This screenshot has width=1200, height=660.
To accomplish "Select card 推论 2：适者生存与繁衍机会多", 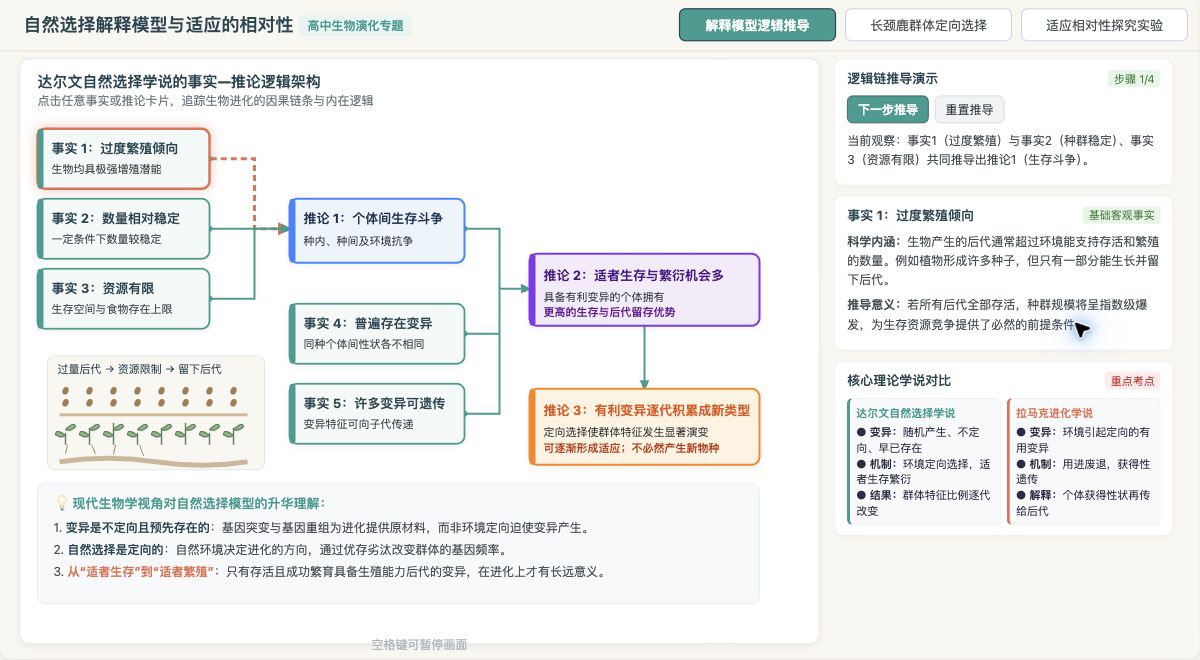I will 644,289.
